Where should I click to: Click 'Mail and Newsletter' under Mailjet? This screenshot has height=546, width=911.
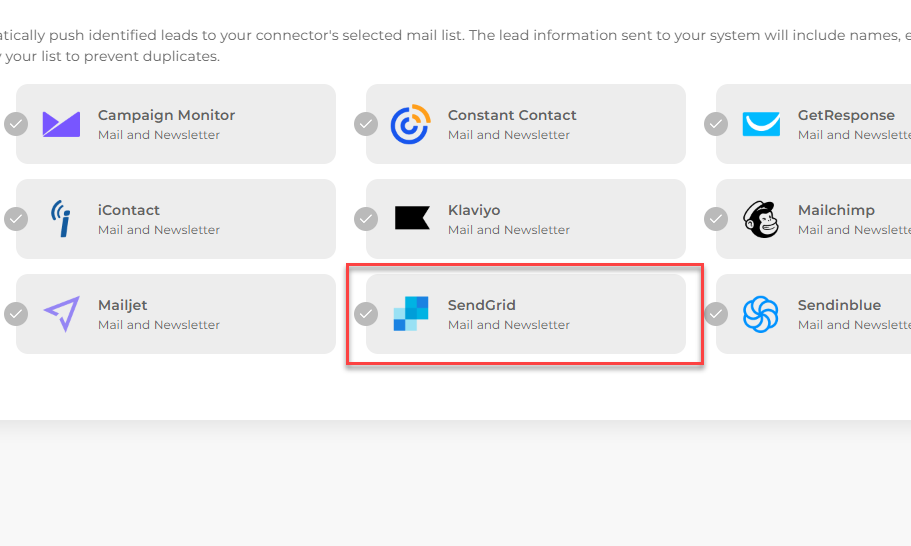(159, 325)
